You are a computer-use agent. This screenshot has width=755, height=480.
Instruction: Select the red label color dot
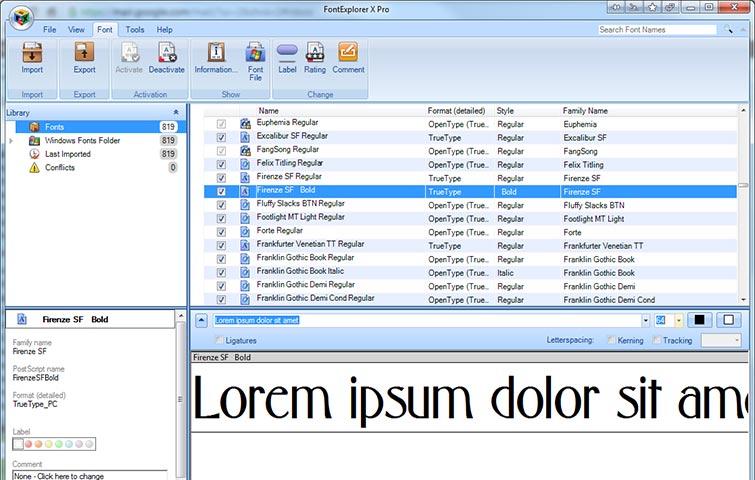pyautogui.click(x=28, y=444)
